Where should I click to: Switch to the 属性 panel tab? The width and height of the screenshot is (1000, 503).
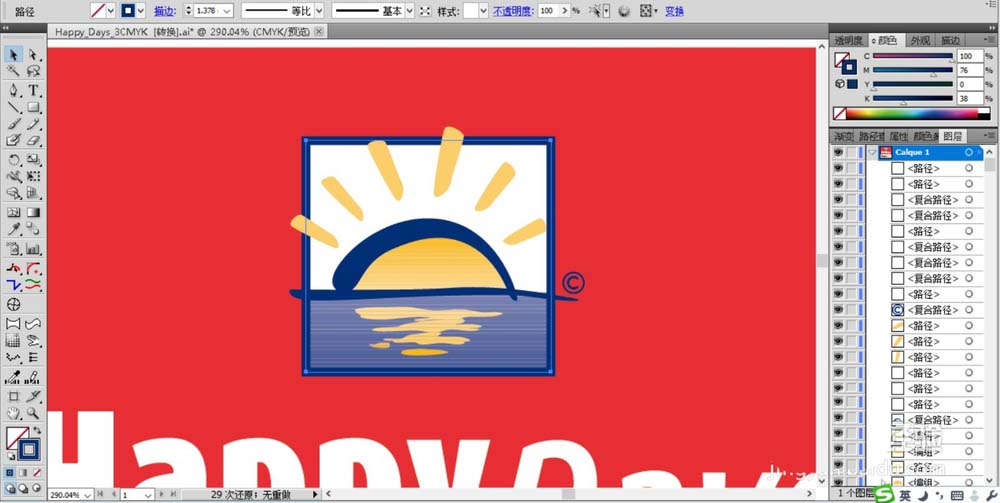[x=898, y=136]
